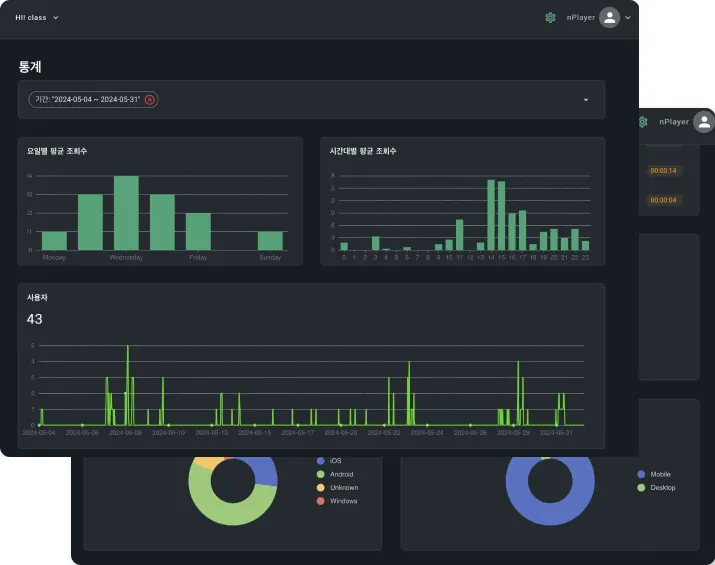Open the HI! class workspace dropdown
This screenshot has width=715, height=565.
(x=36, y=17)
